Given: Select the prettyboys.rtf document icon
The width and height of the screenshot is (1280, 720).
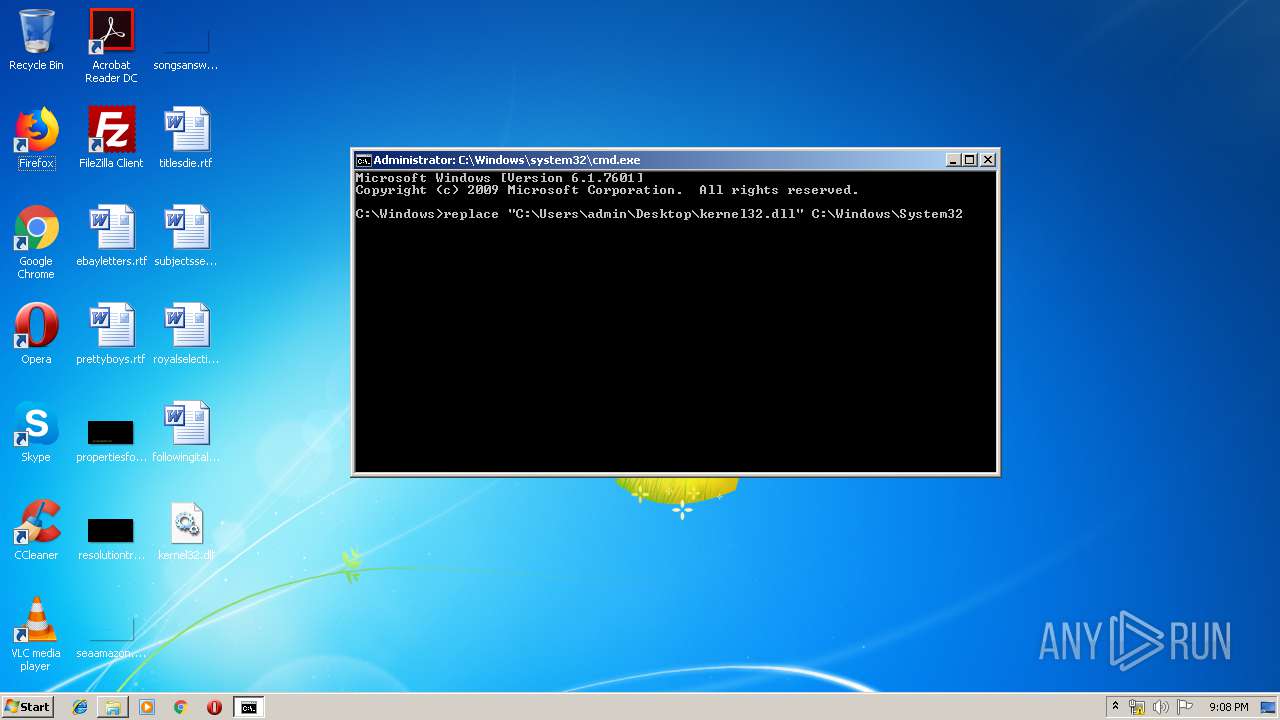Looking at the screenshot, I should coord(111,334).
